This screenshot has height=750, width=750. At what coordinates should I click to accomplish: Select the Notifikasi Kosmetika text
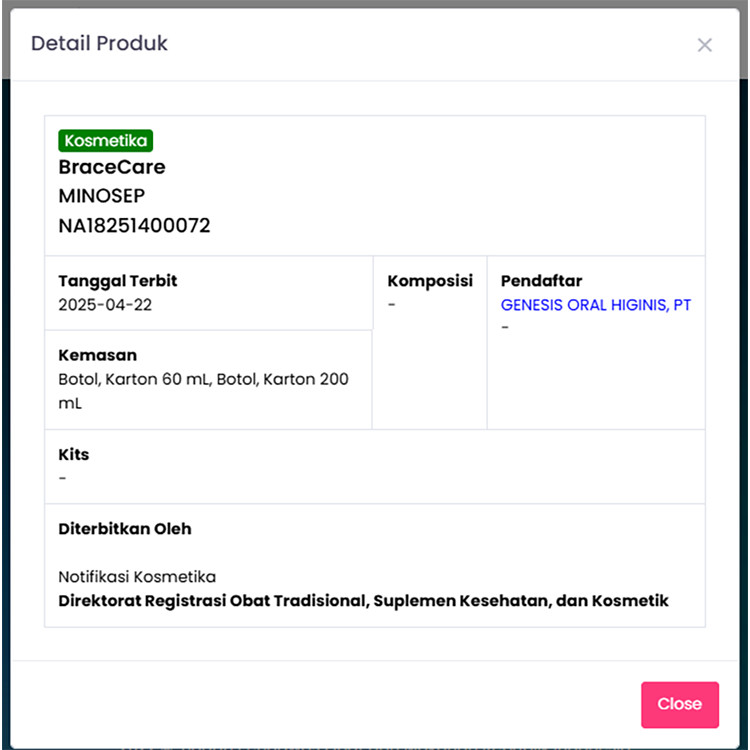pos(137,577)
